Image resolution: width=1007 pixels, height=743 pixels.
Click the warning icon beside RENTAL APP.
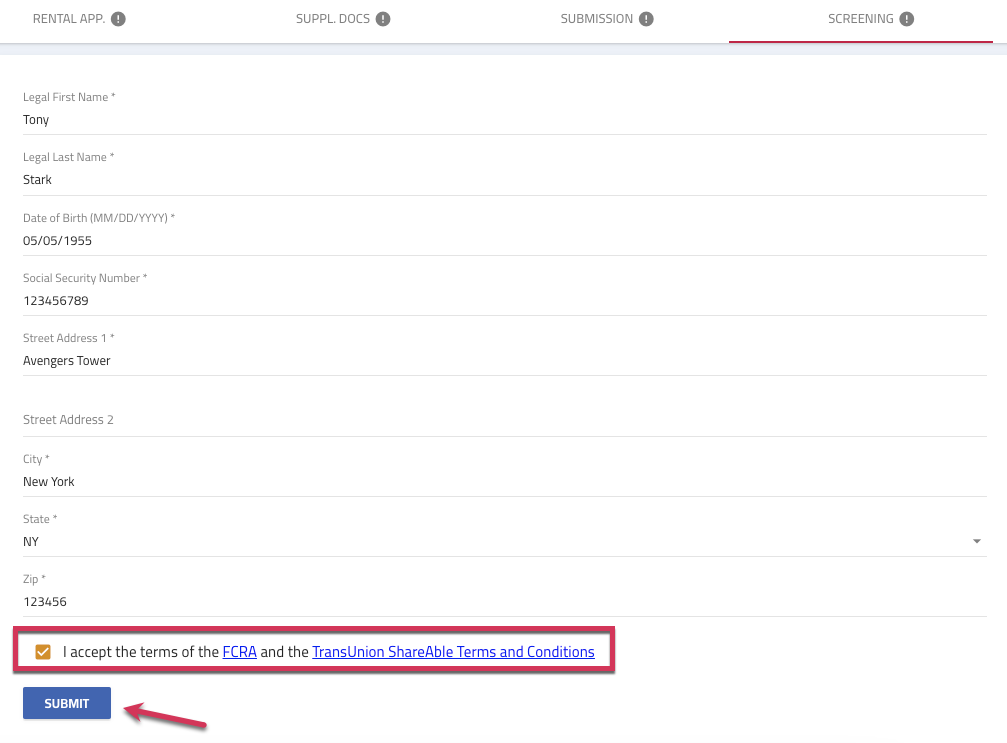[x=118, y=19]
